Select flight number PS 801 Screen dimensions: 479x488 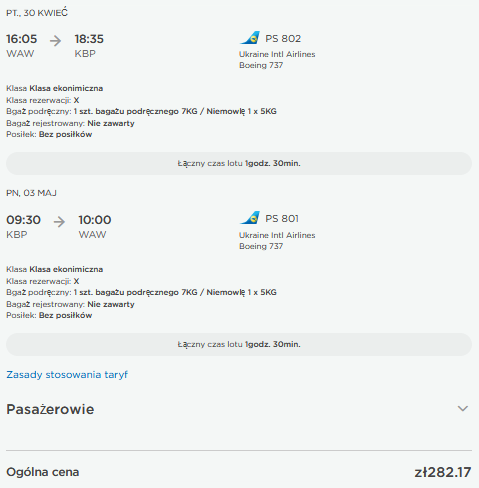[282, 219]
